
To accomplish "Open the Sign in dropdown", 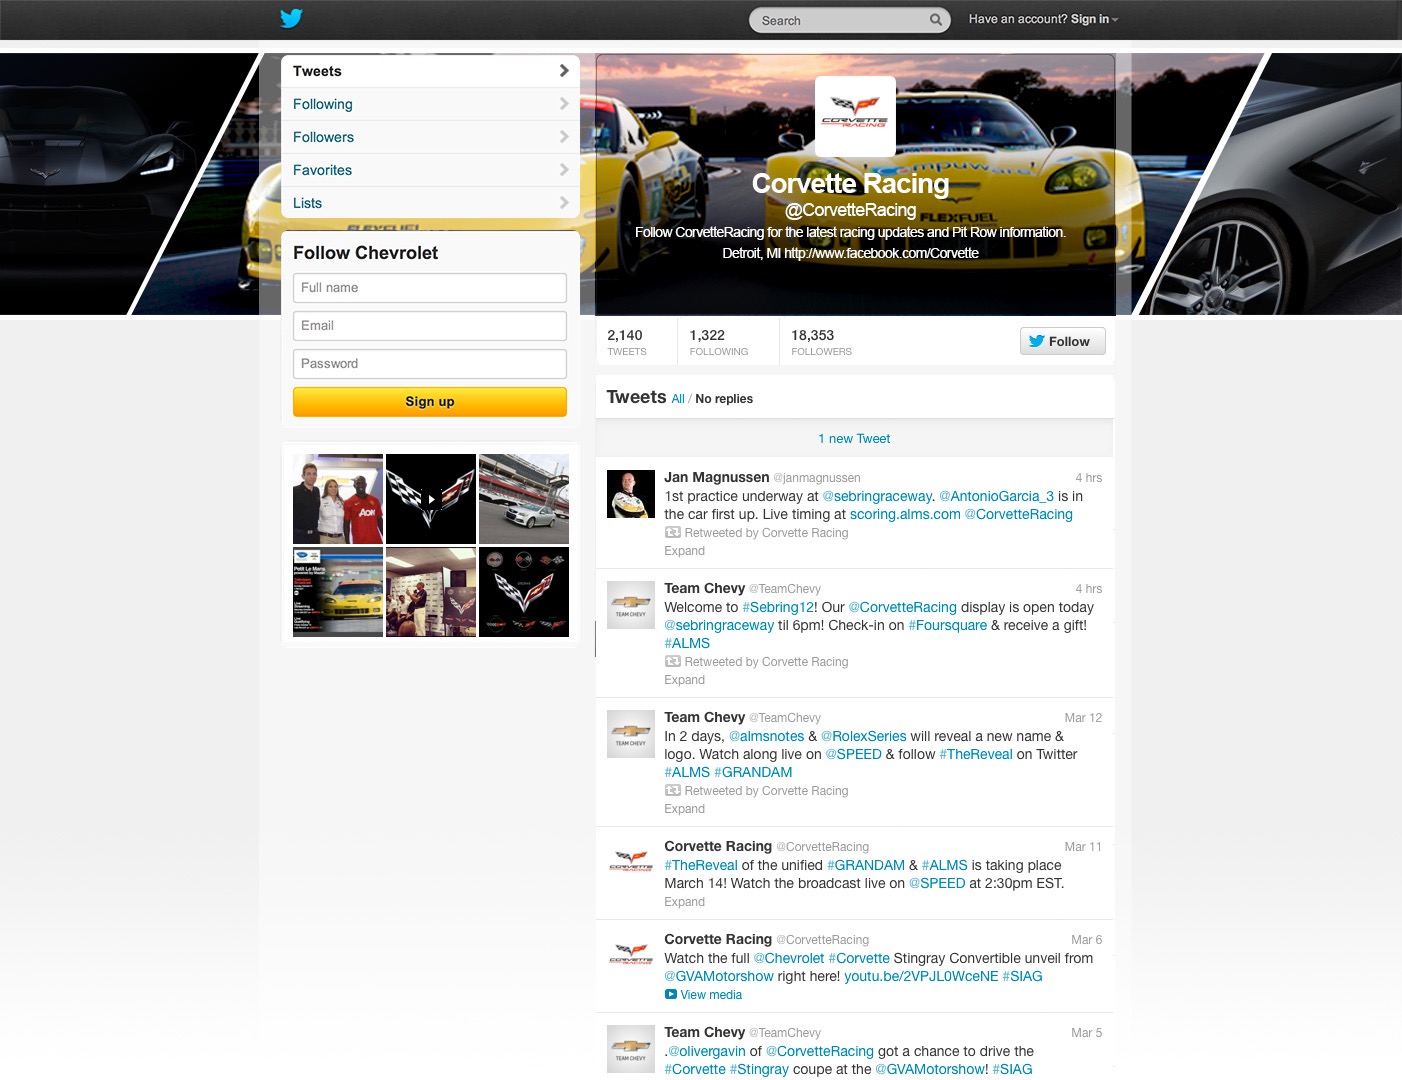I will click(x=1094, y=19).
